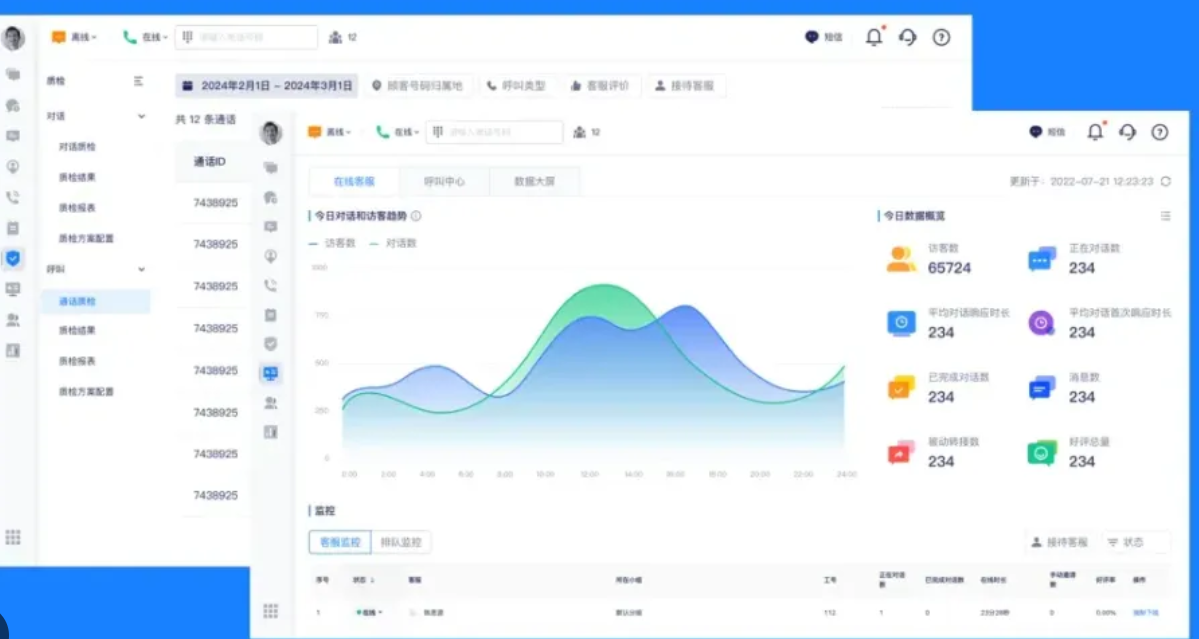Switch monitoring view to 排队监控

pyautogui.click(x=400, y=542)
